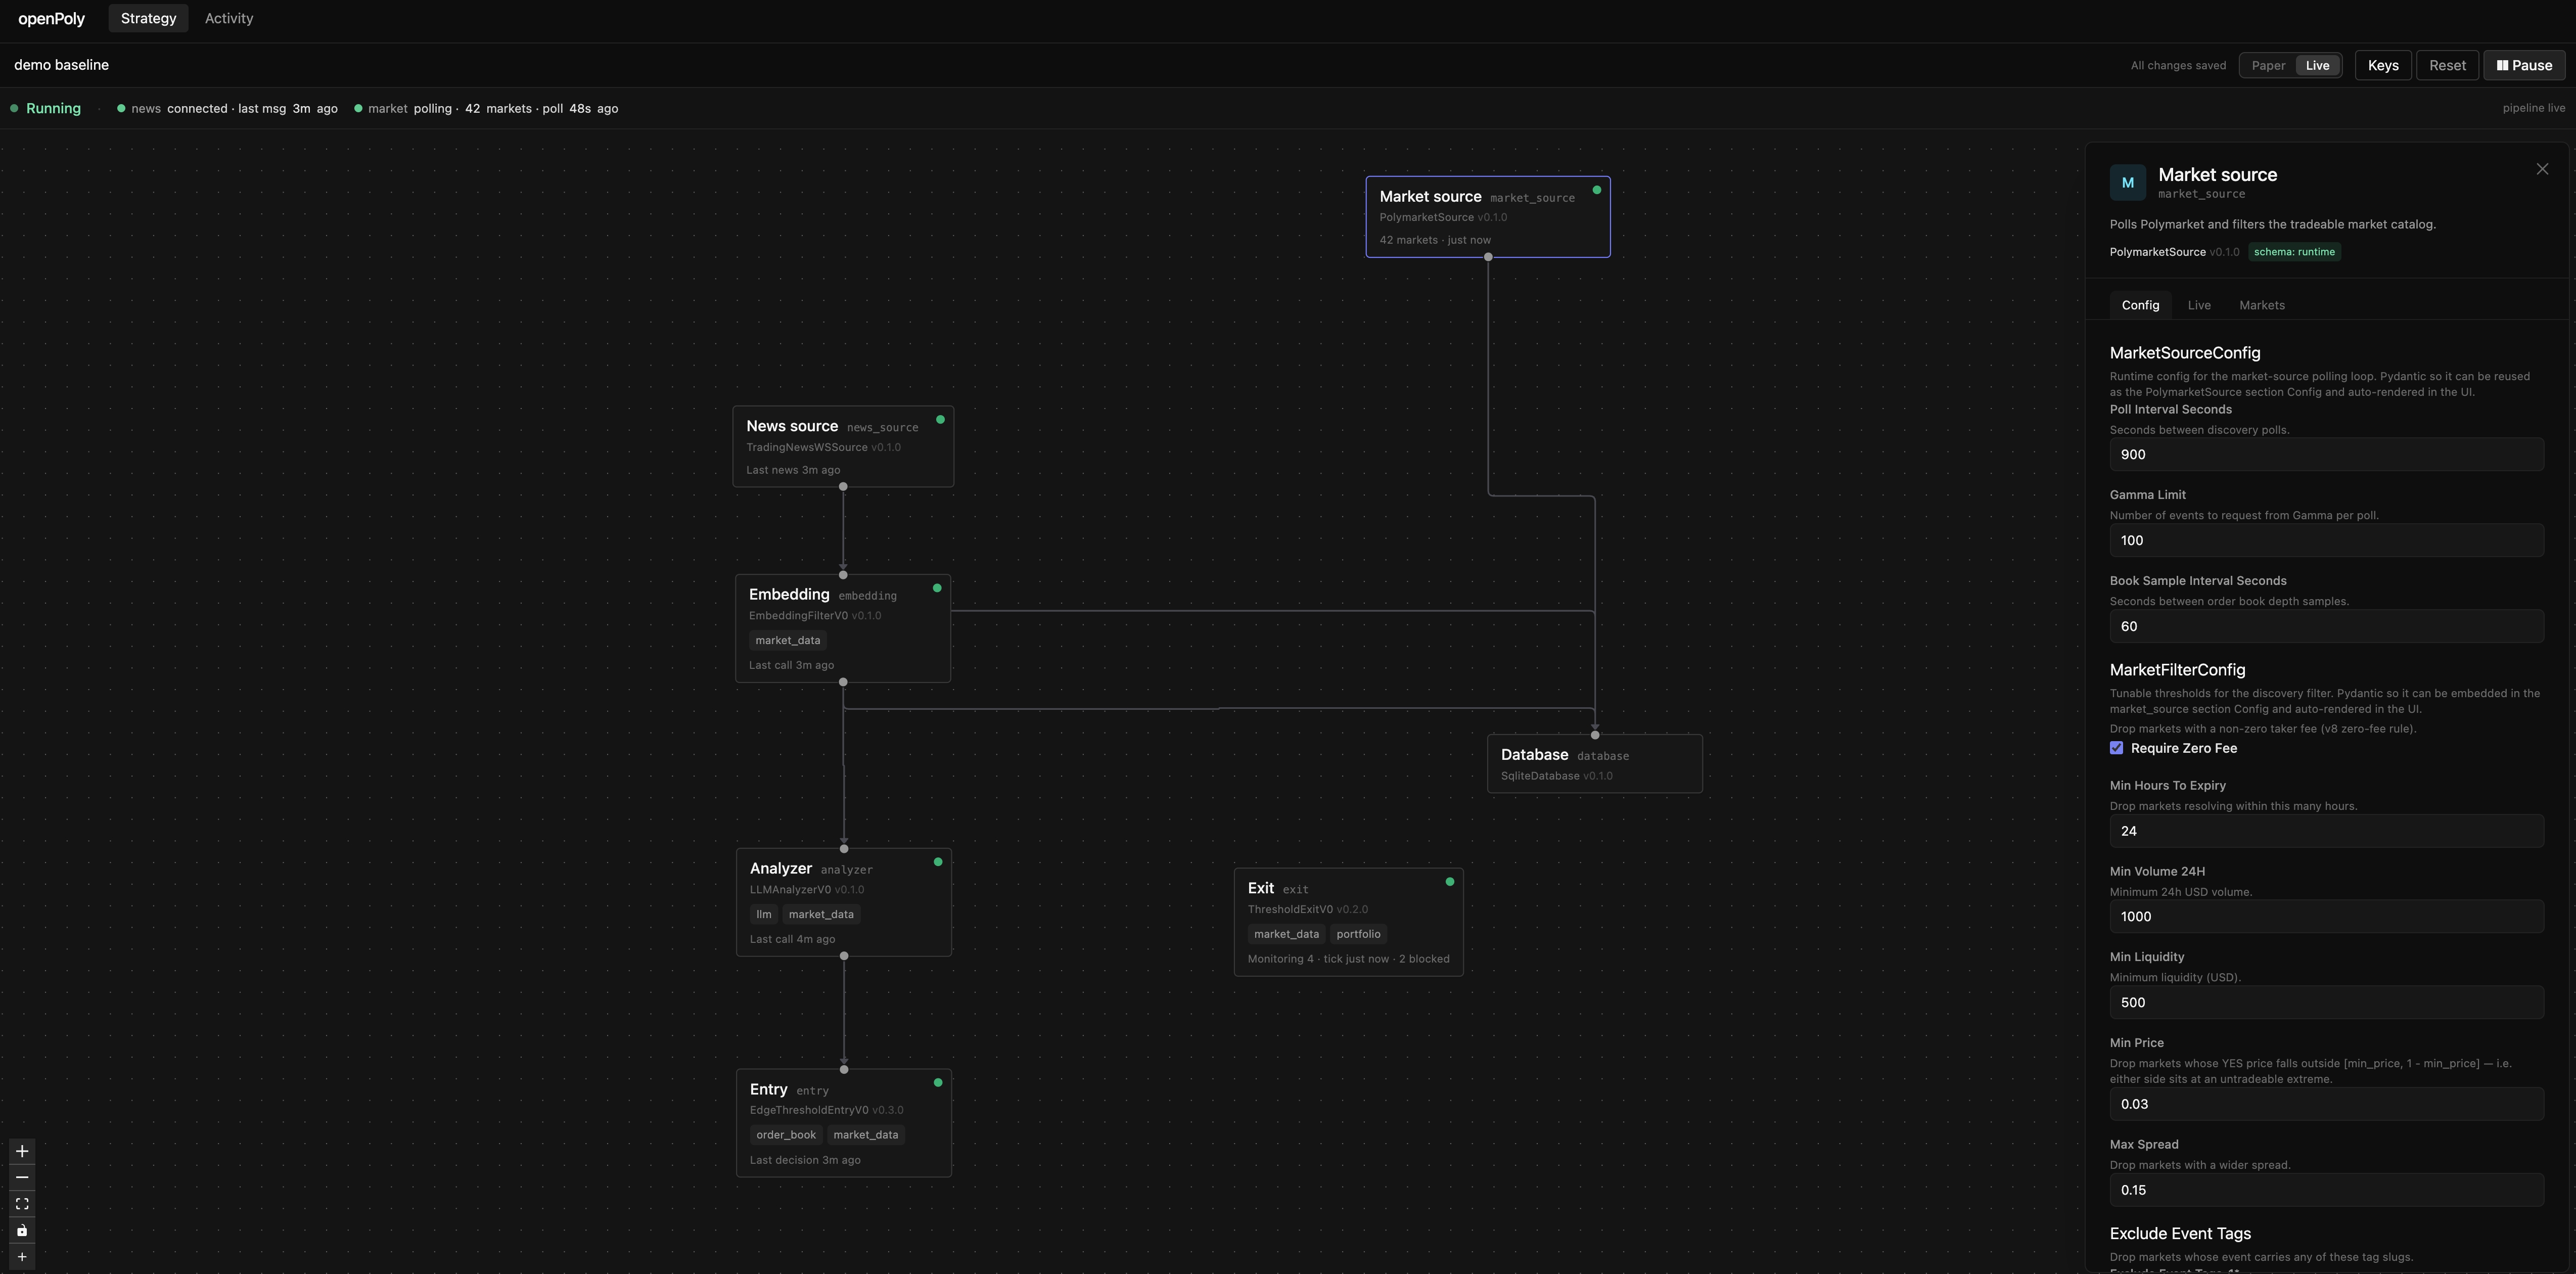Screen dimensions: 2576x1274
Task: Select the Entry node
Action: click(x=844, y=1123)
